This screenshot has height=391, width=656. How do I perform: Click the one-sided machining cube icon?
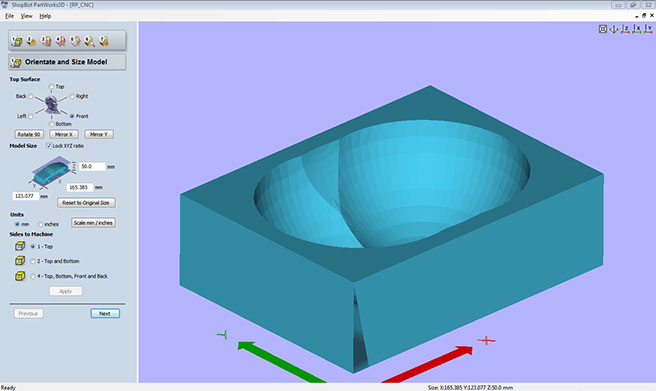pos(20,246)
